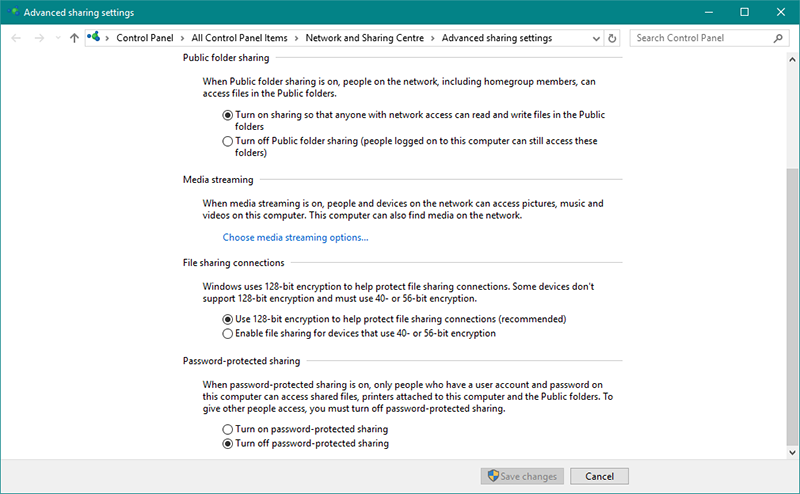This screenshot has width=800, height=494.
Task: Click the window icon in title bar
Action: tap(12, 12)
